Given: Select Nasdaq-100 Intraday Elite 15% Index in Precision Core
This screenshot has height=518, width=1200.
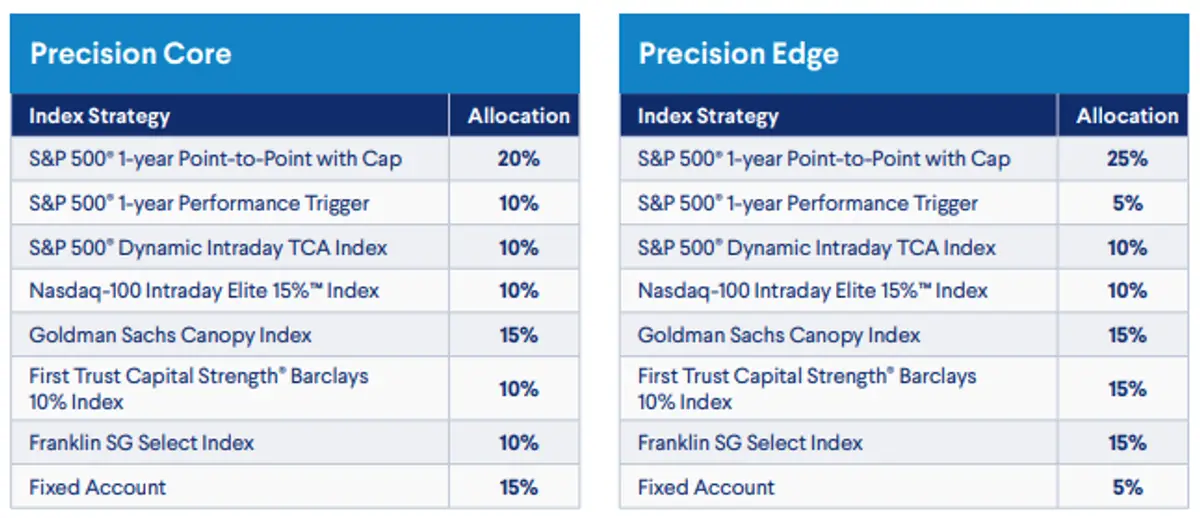Looking at the screenshot, I should point(204,291).
